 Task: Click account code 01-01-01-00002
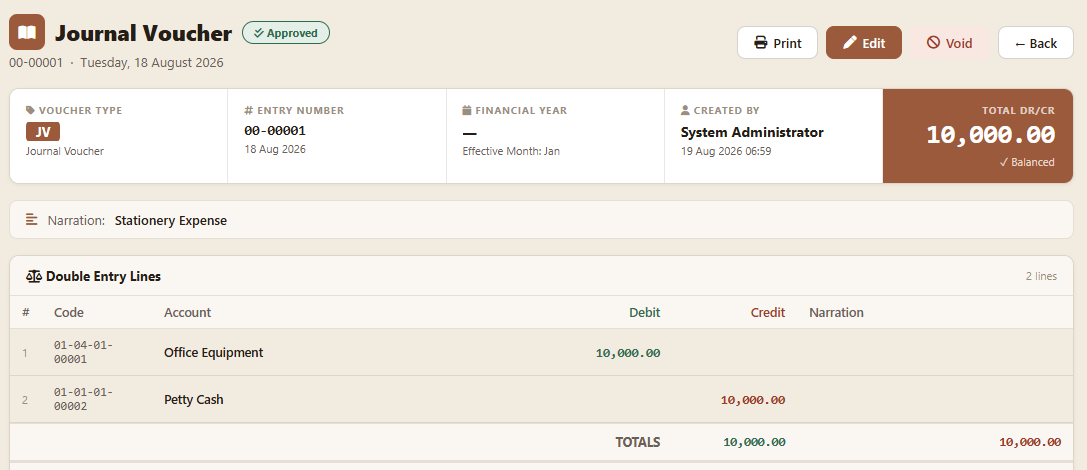(83, 399)
